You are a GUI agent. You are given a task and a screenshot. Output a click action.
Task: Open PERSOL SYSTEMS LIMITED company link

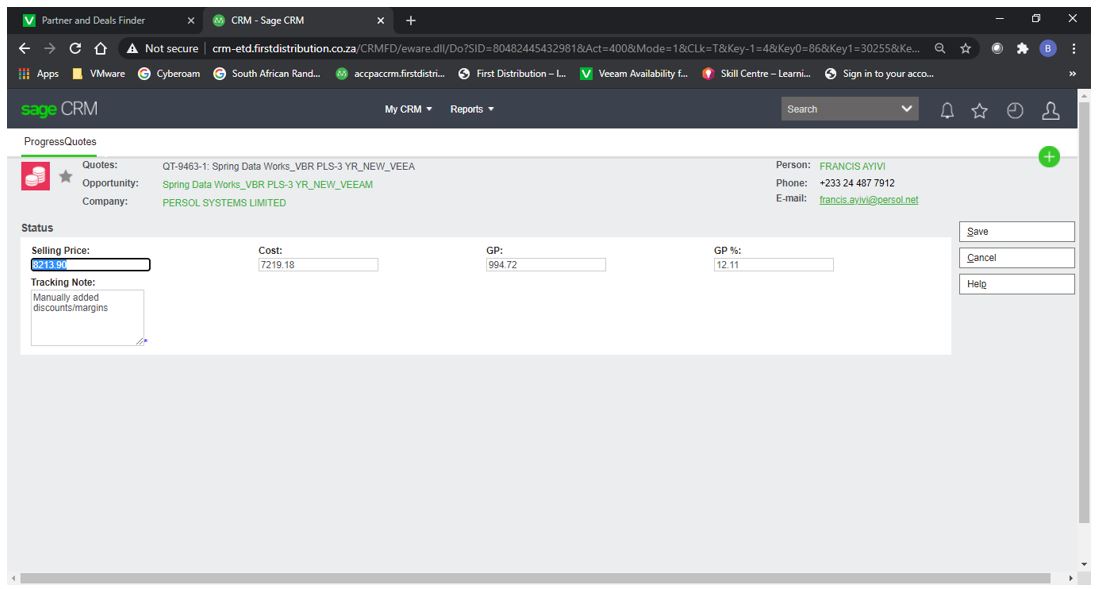click(224, 203)
